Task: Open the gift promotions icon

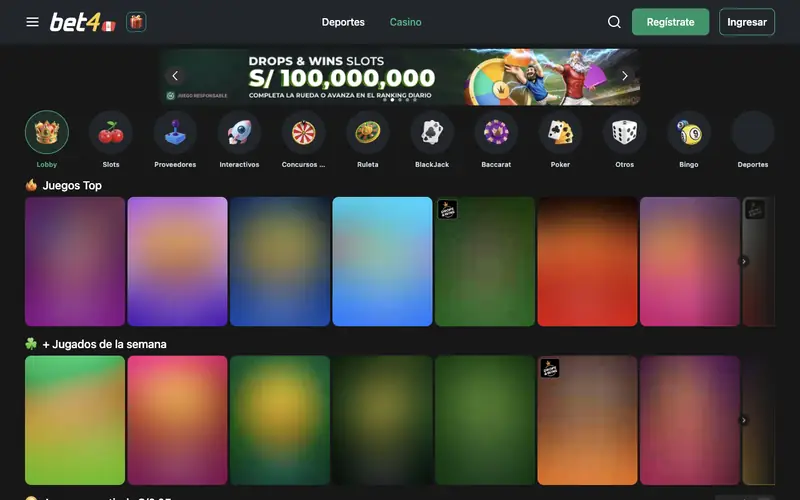Action: pos(136,22)
